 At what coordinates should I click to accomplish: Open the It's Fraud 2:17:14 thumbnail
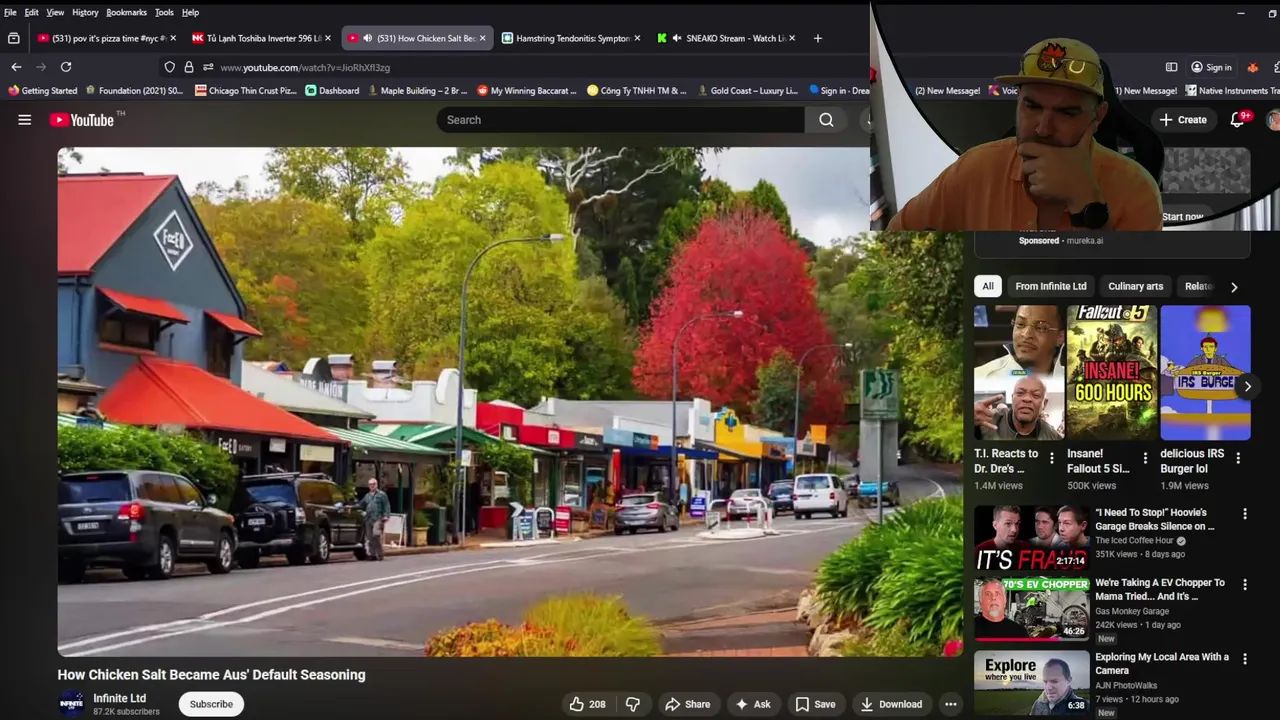click(x=1031, y=538)
